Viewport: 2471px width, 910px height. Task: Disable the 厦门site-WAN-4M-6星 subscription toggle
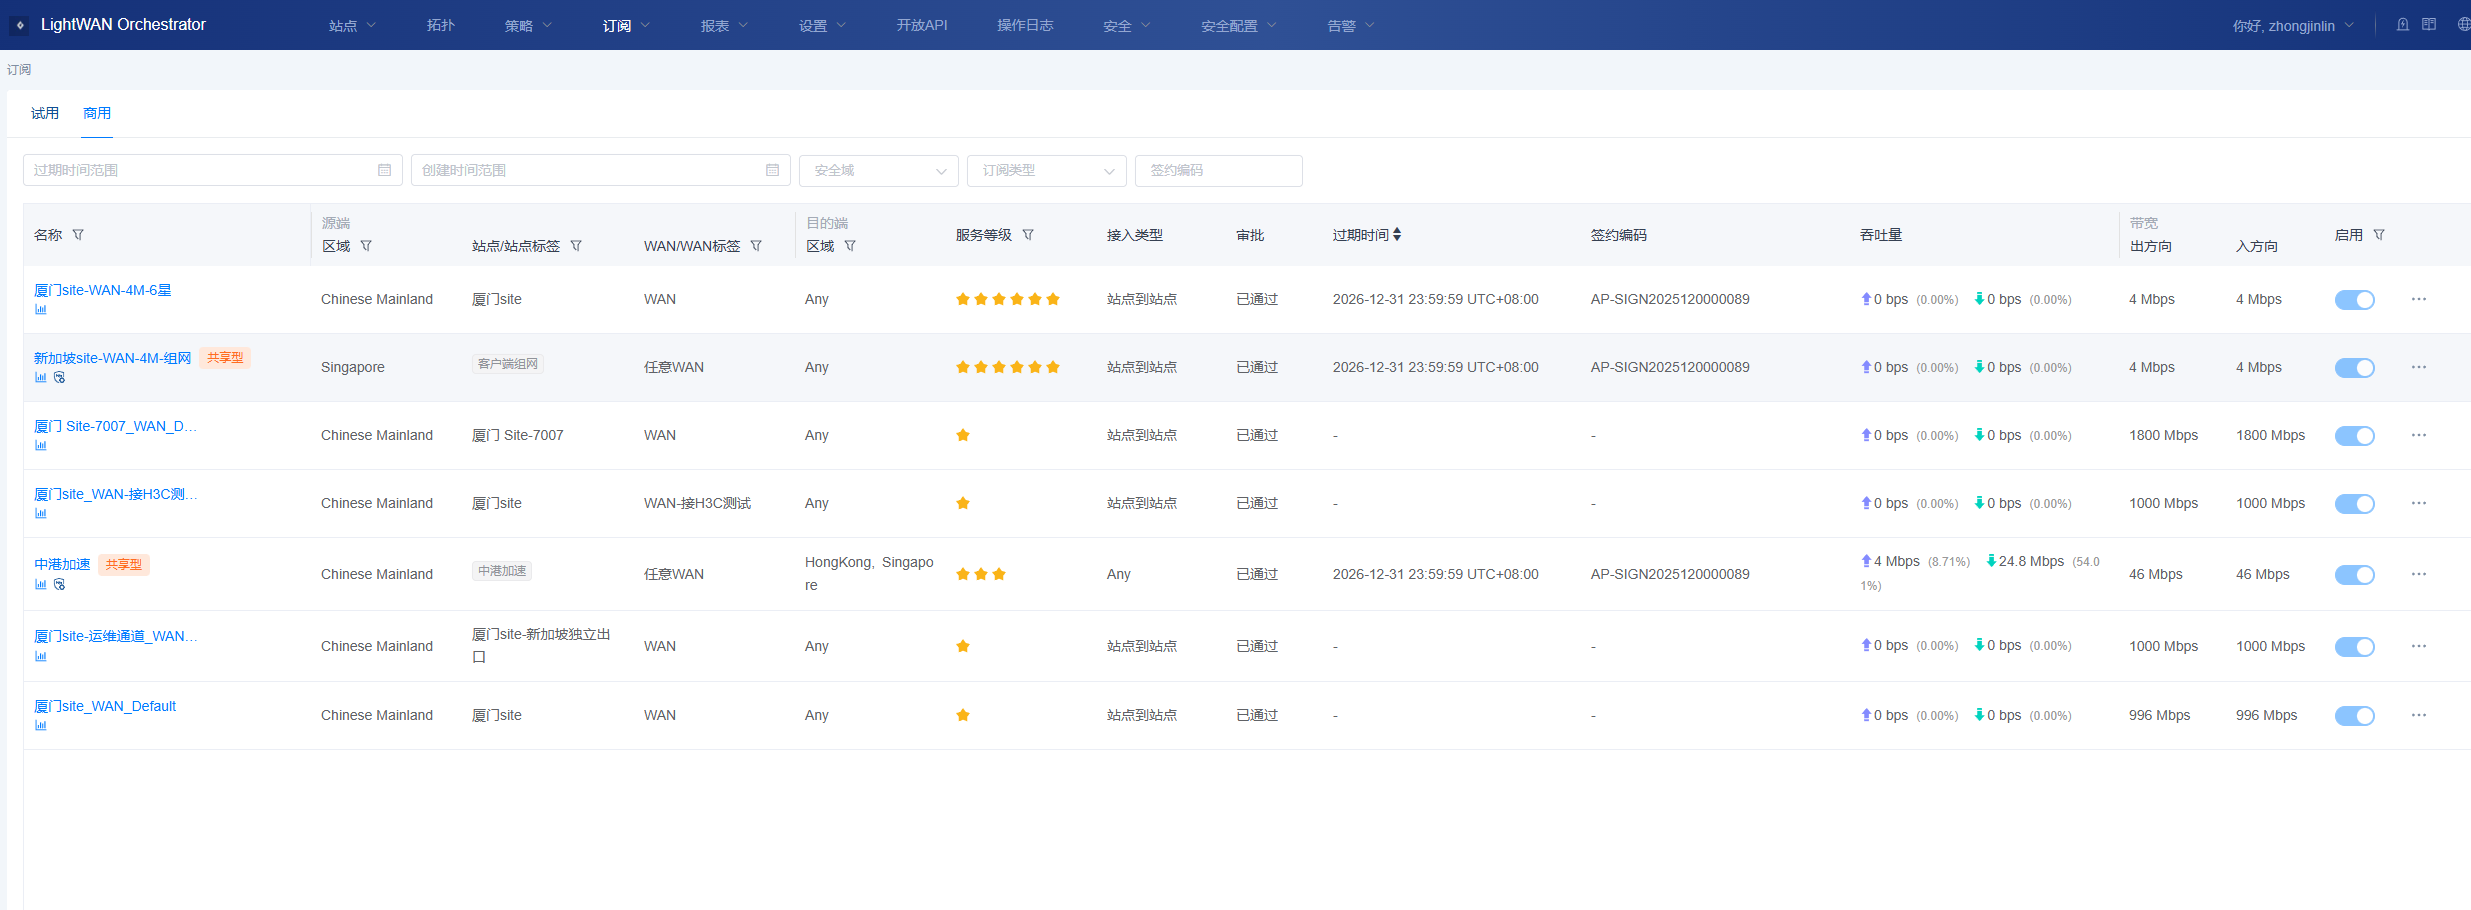2354,300
